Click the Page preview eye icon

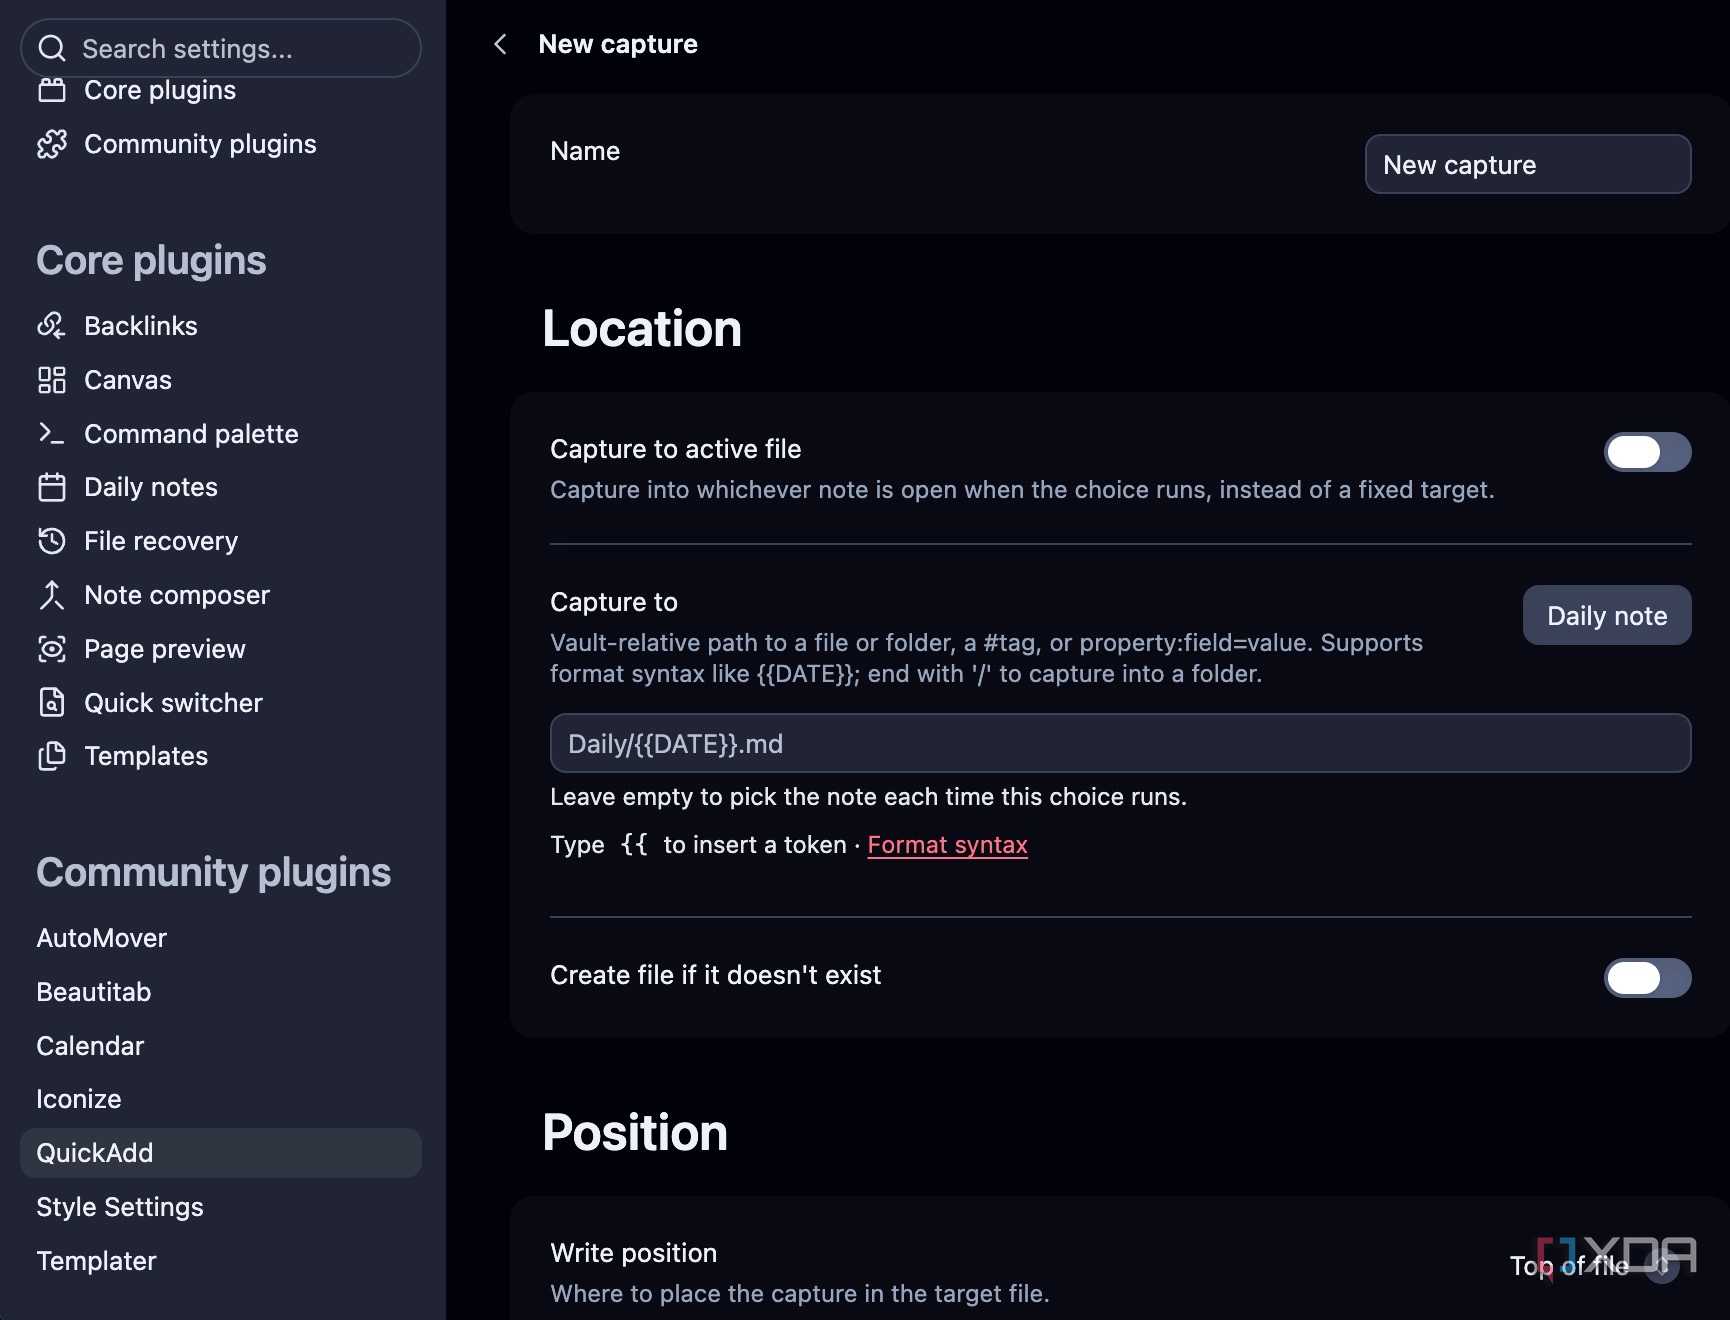pos(52,649)
